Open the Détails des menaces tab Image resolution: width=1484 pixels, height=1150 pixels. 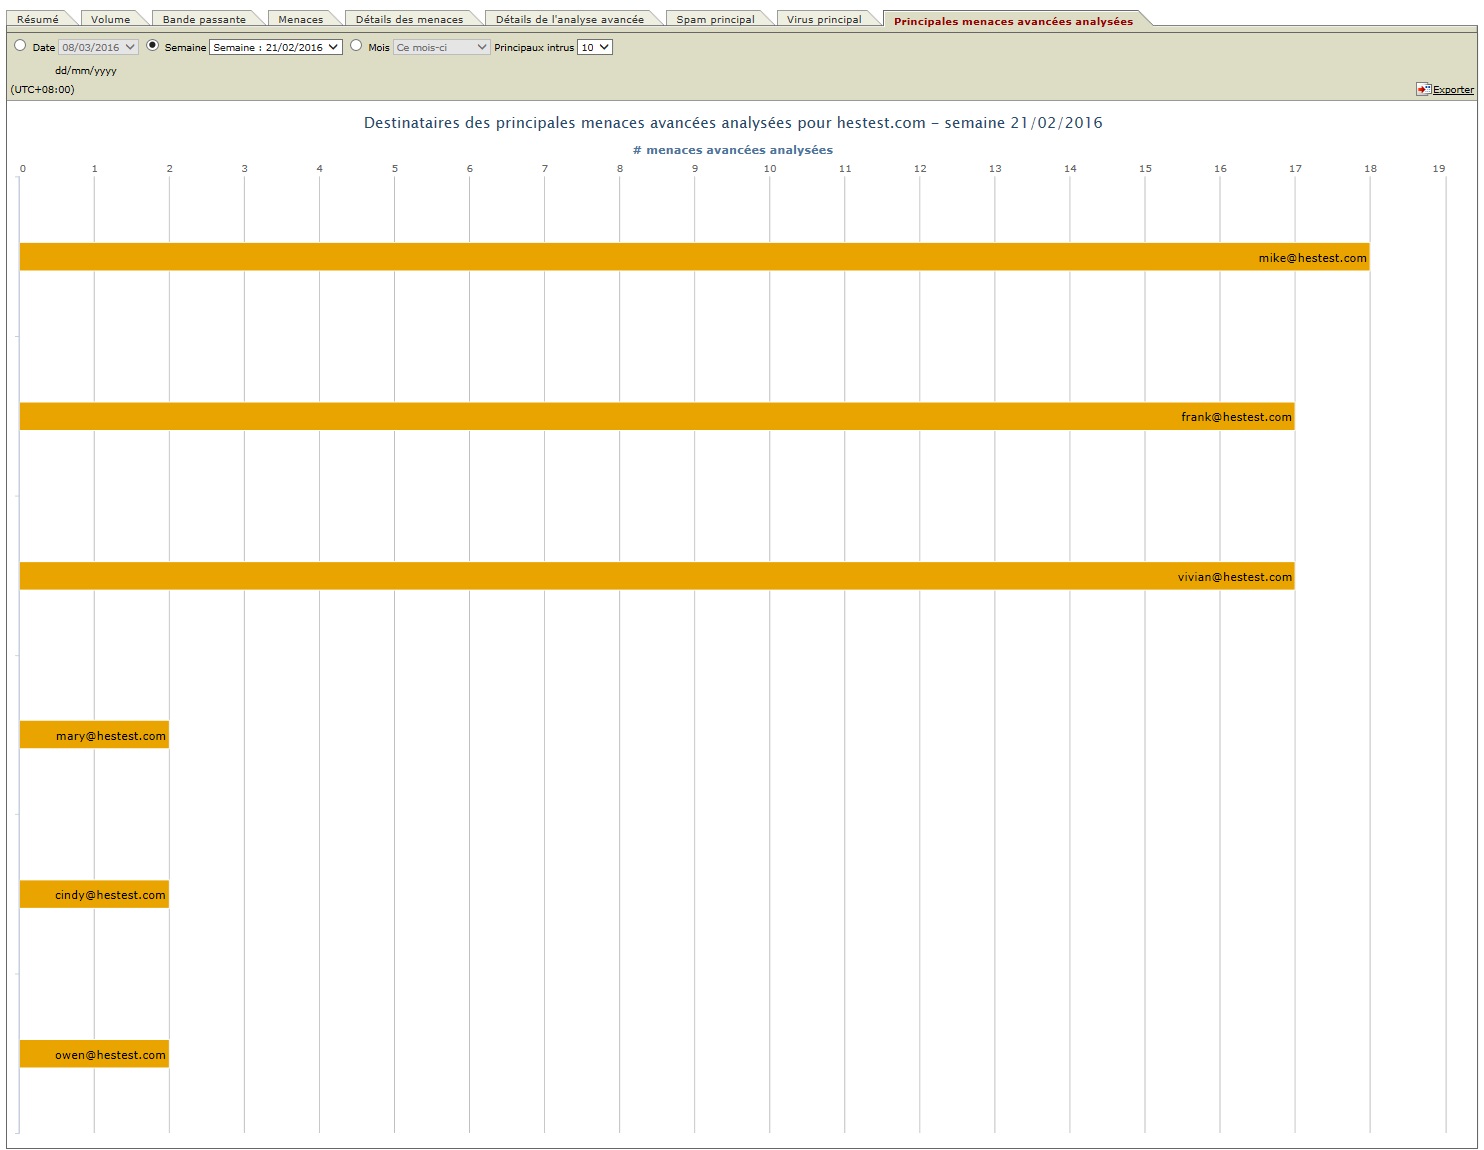click(x=409, y=19)
